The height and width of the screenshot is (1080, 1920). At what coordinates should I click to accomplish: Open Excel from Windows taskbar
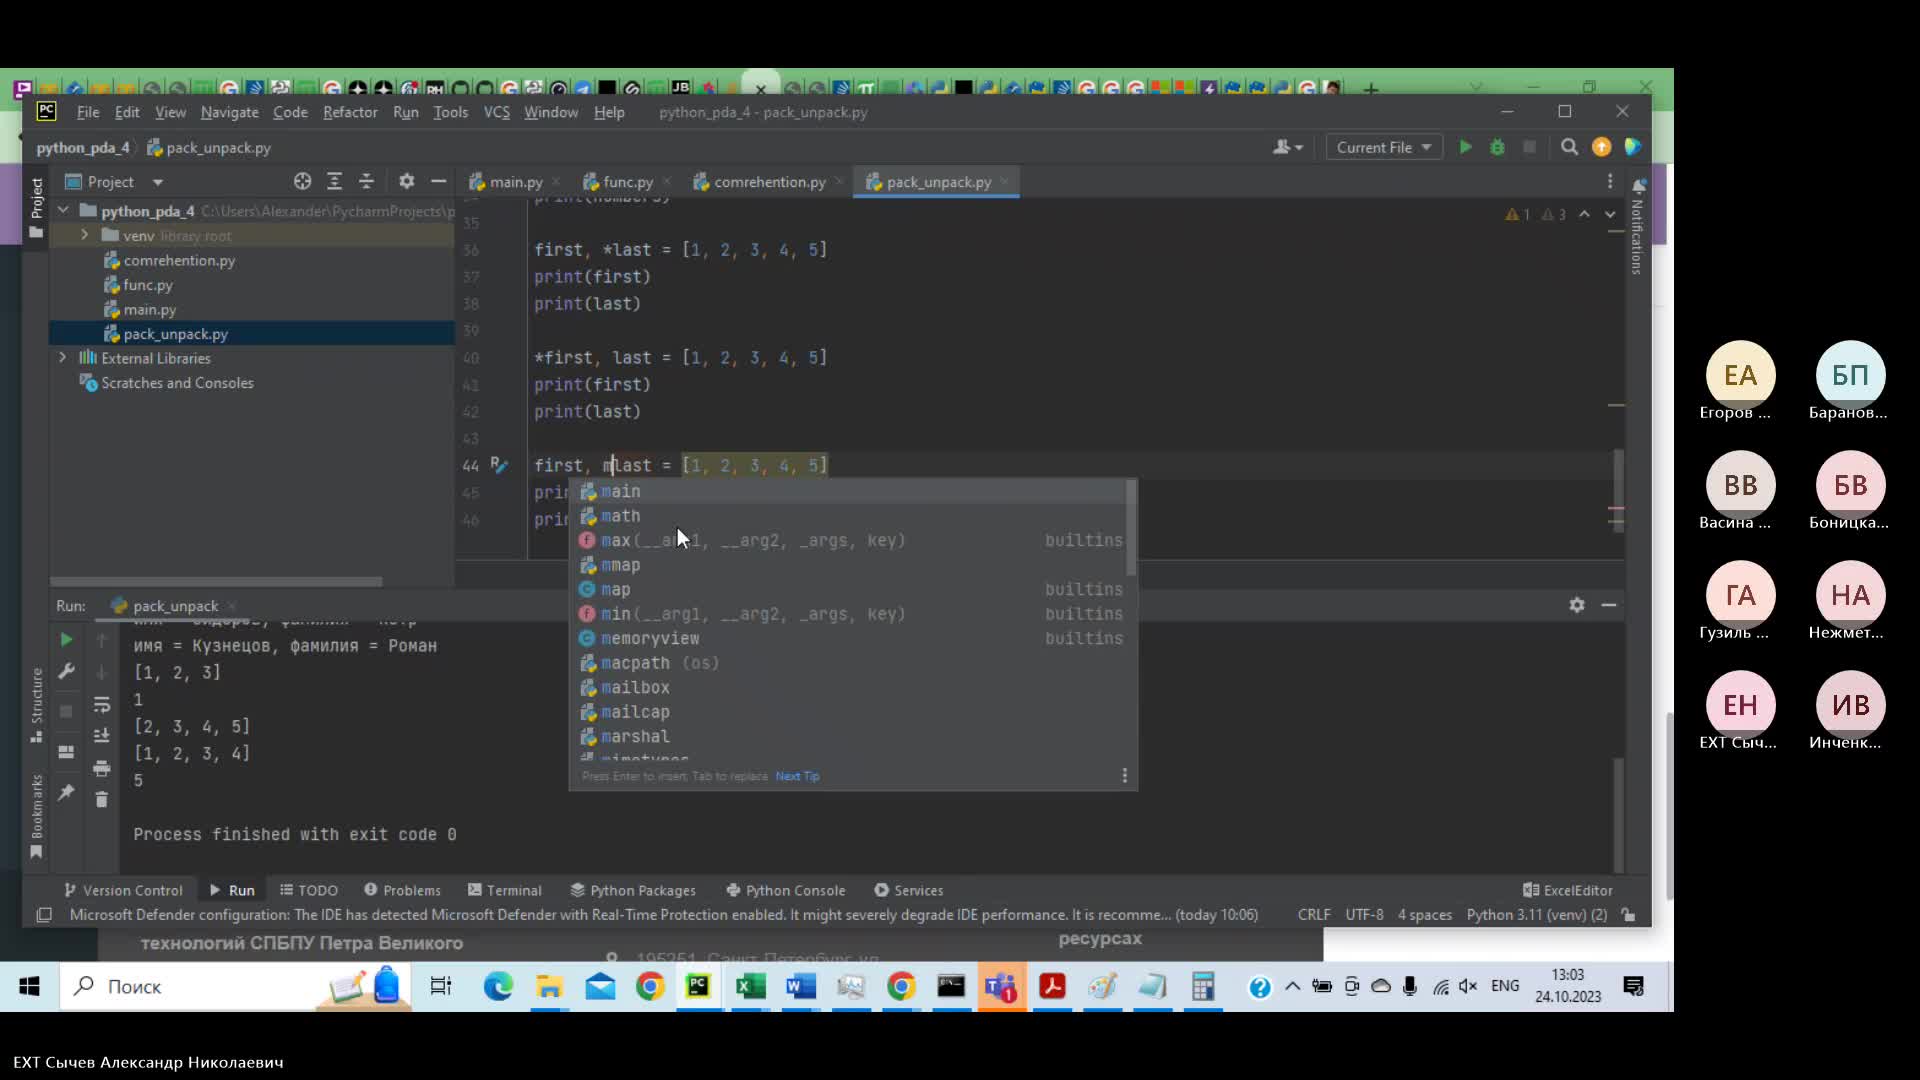(x=750, y=987)
